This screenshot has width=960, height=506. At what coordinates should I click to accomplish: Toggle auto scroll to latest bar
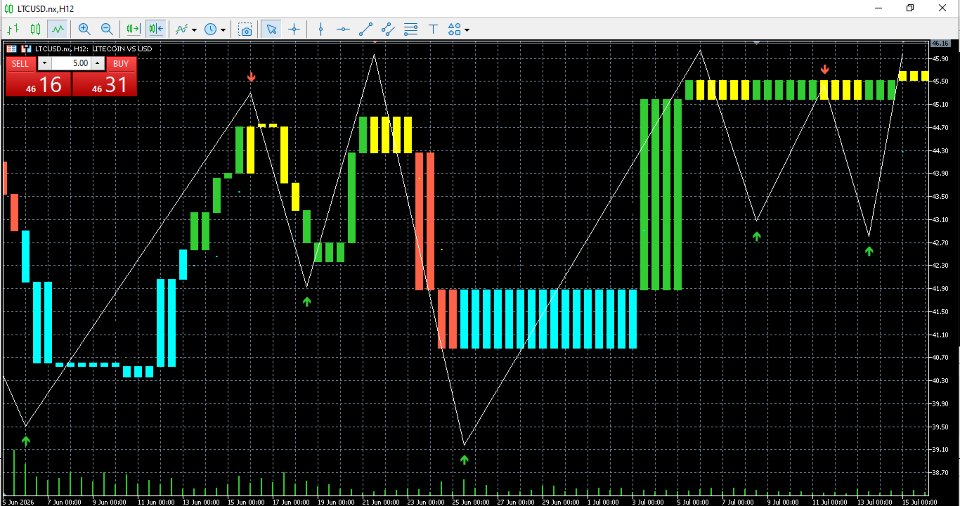pyautogui.click(x=133, y=29)
